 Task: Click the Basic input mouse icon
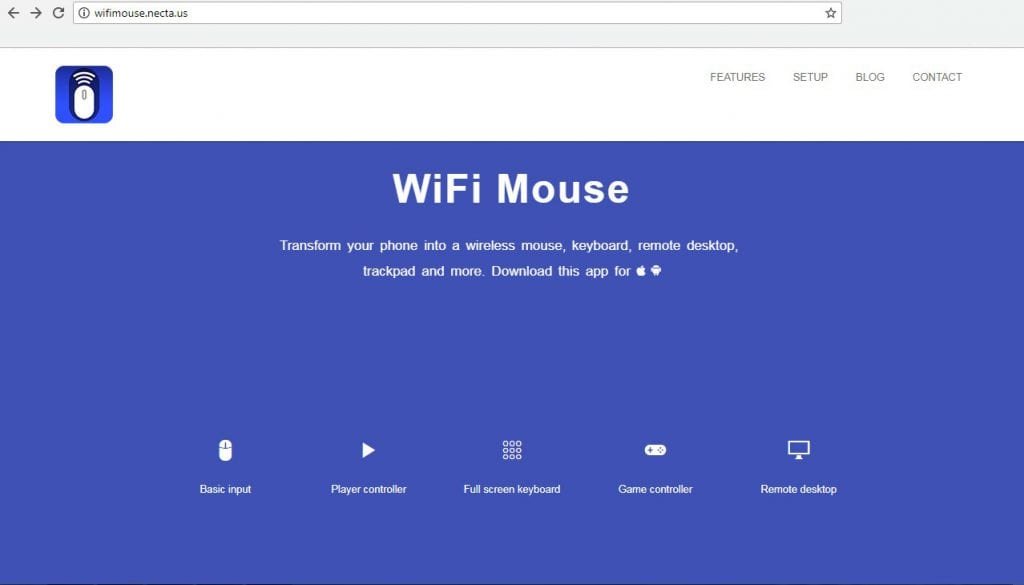coord(225,449)
